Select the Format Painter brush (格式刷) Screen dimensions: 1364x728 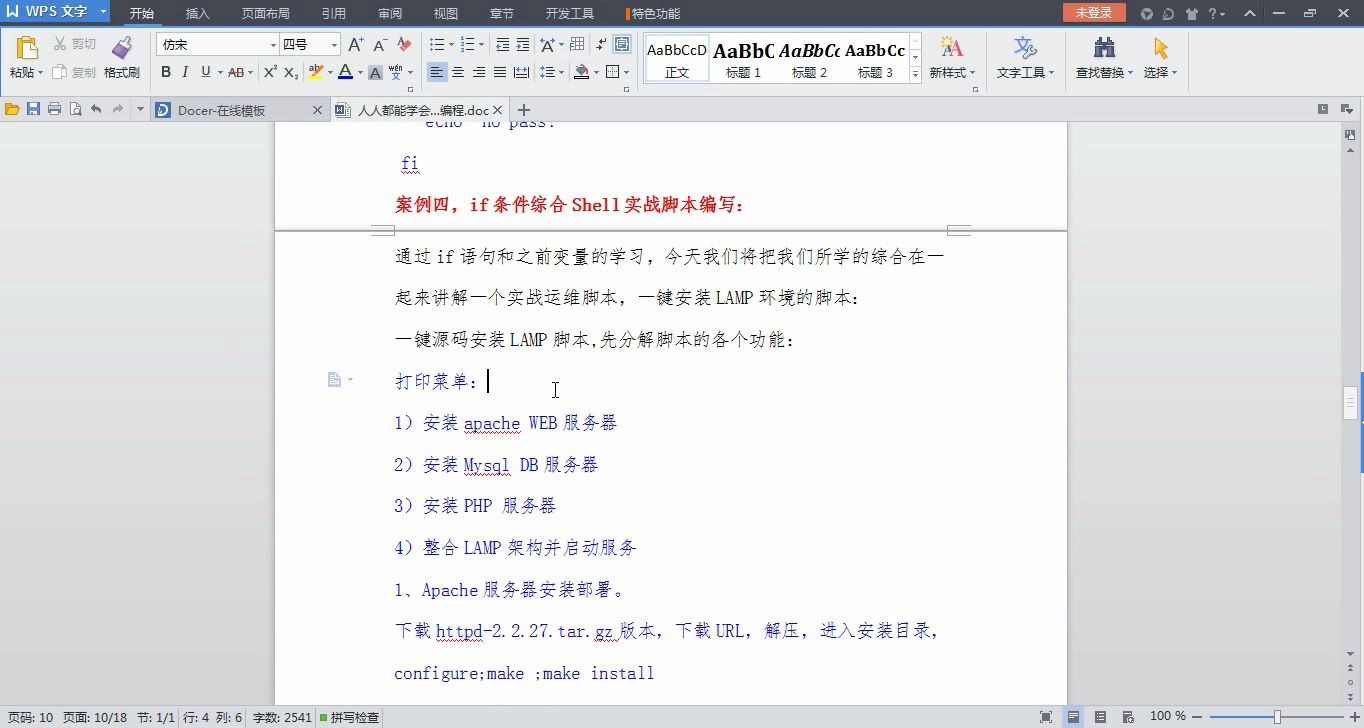click(x=122, y=58)
